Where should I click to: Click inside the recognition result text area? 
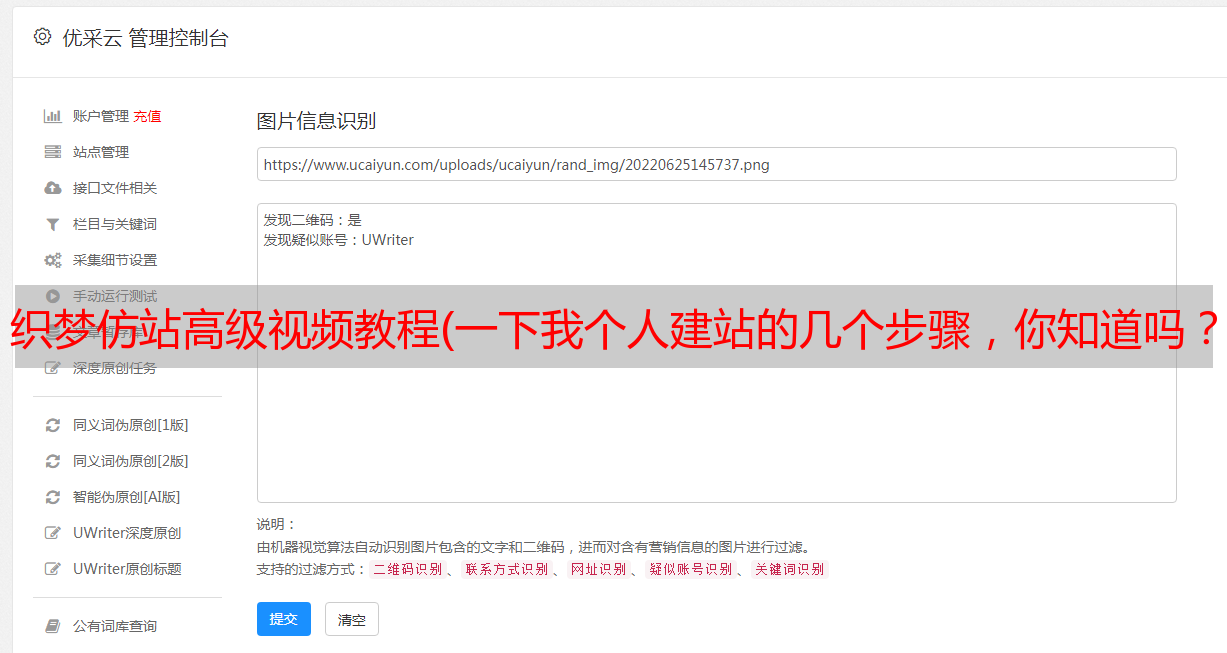716,352
